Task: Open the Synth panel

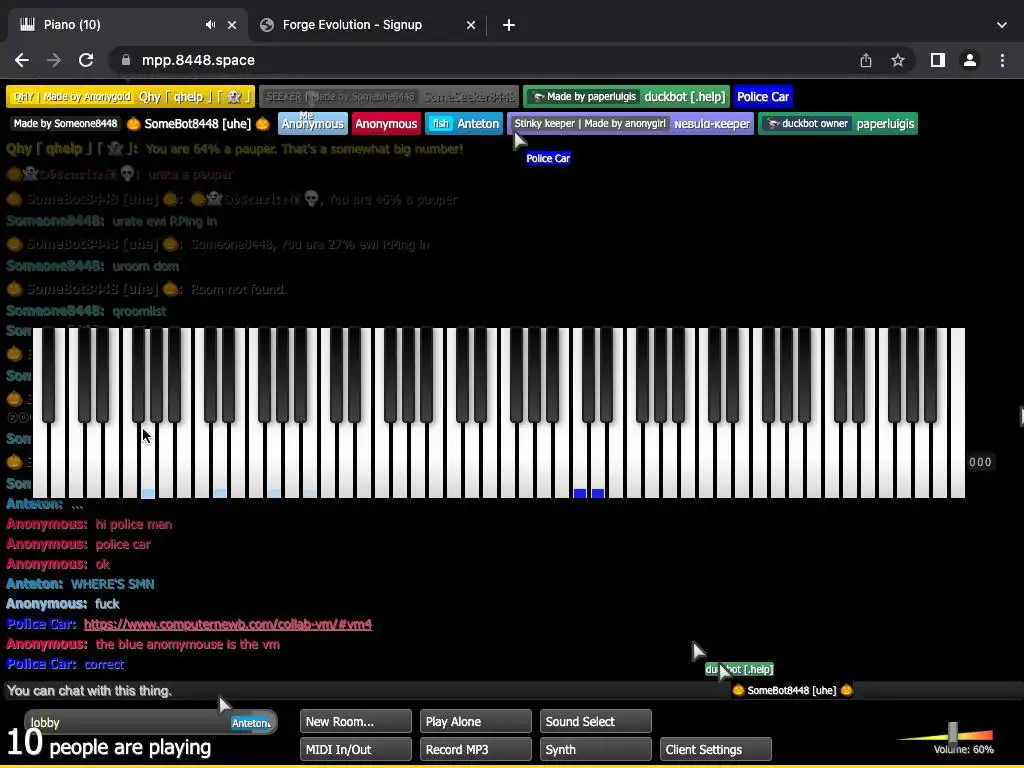Action: pos(596,749)
